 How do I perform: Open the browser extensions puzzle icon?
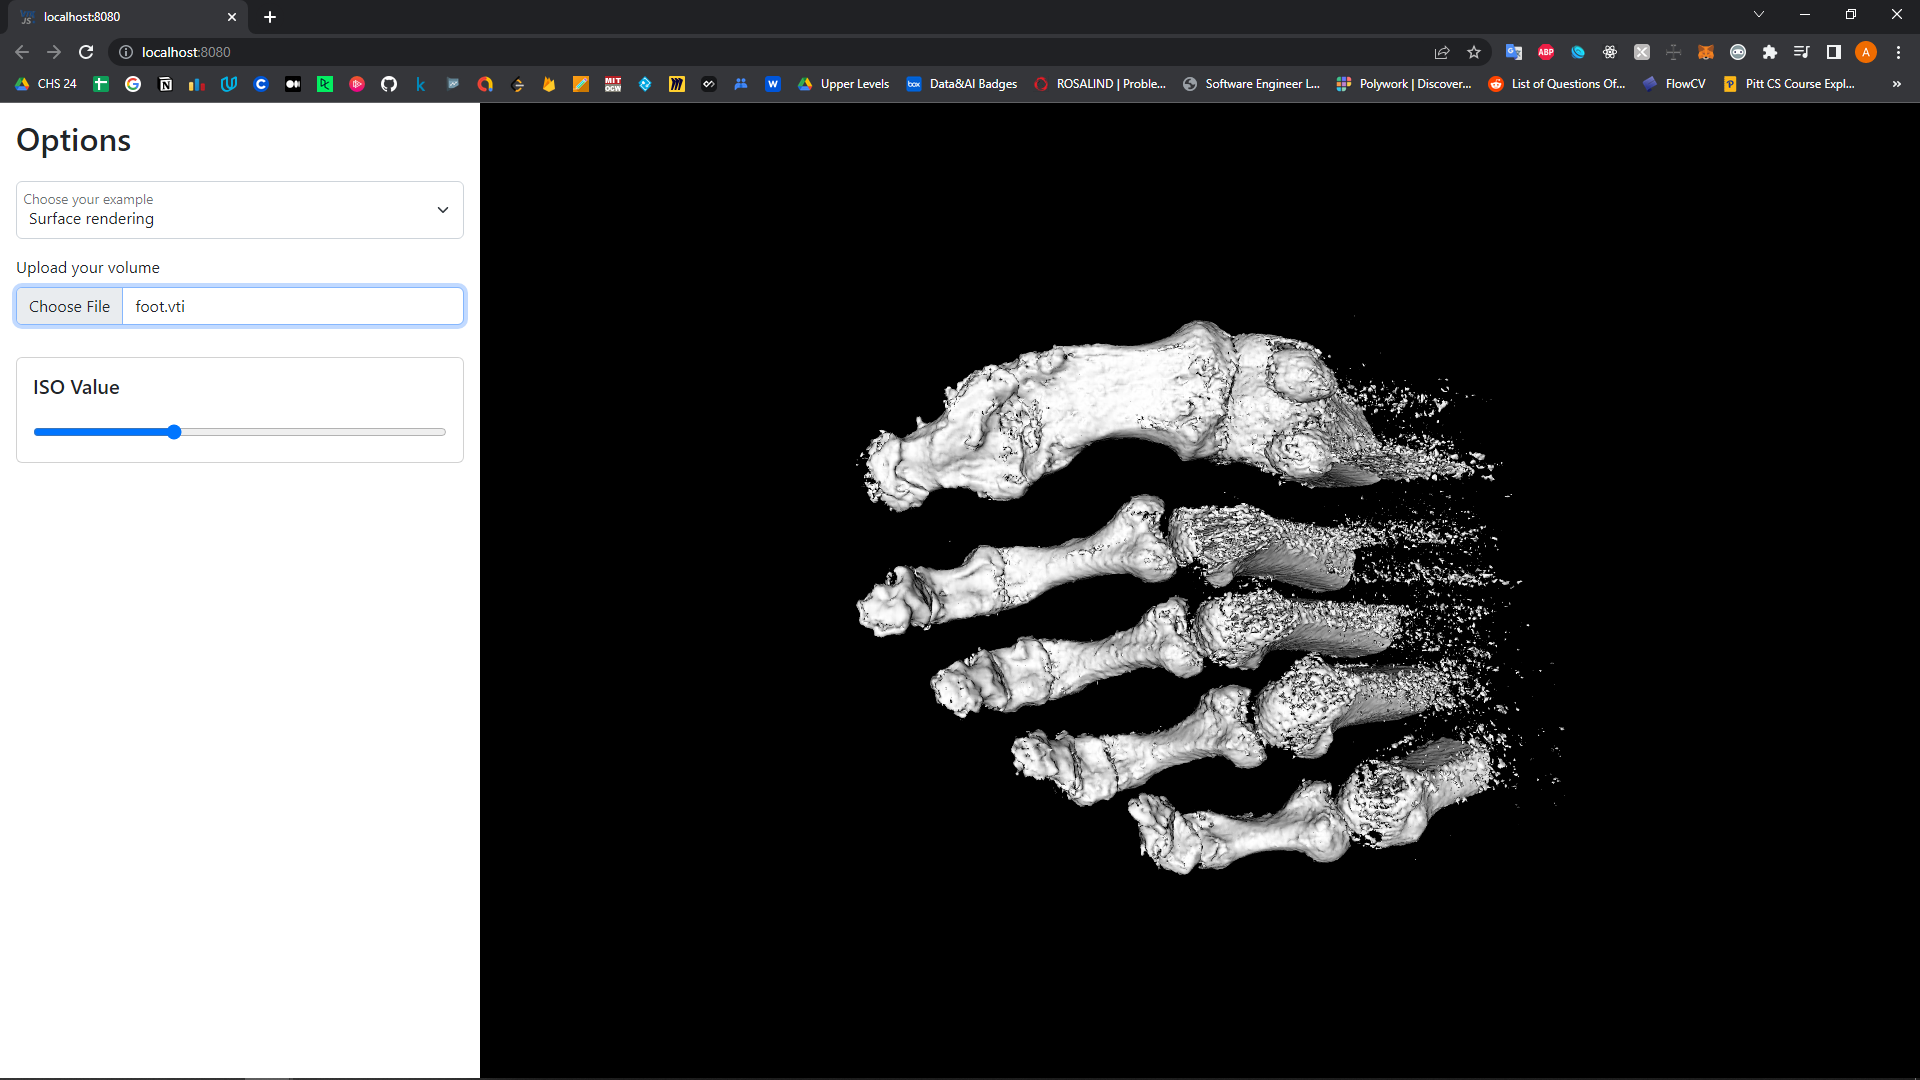coord(1771,52)
